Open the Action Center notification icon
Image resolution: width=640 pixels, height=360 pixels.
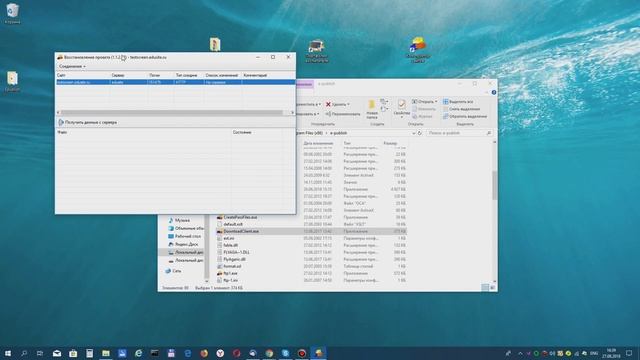[x=629, y=353]
